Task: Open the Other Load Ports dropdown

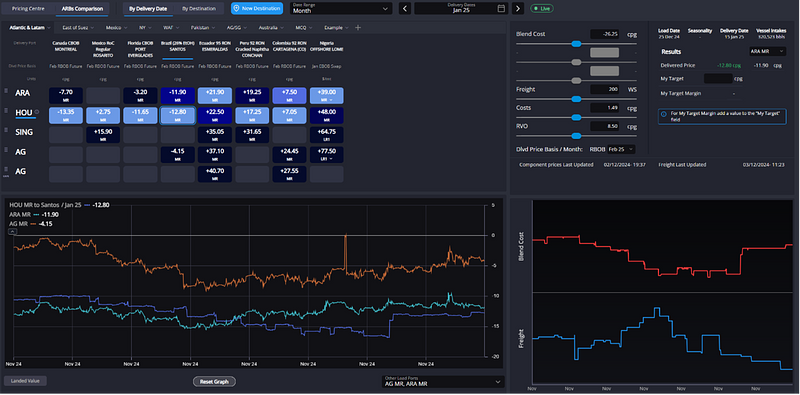Action: tap(443, 382)
